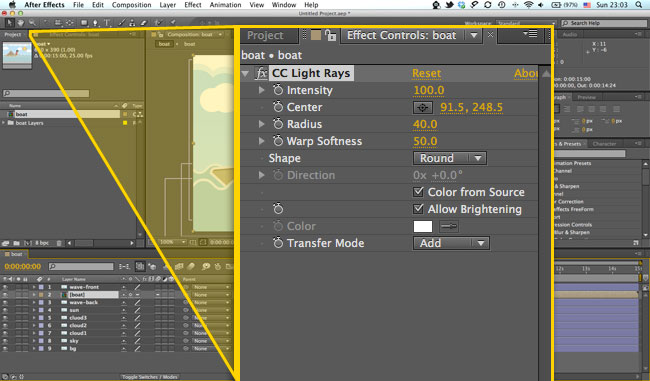The height and width of the screenshot is (381, 650).
Task: Switch to the Project tab in enlarged panel
Action: click(x=265, y=36)
